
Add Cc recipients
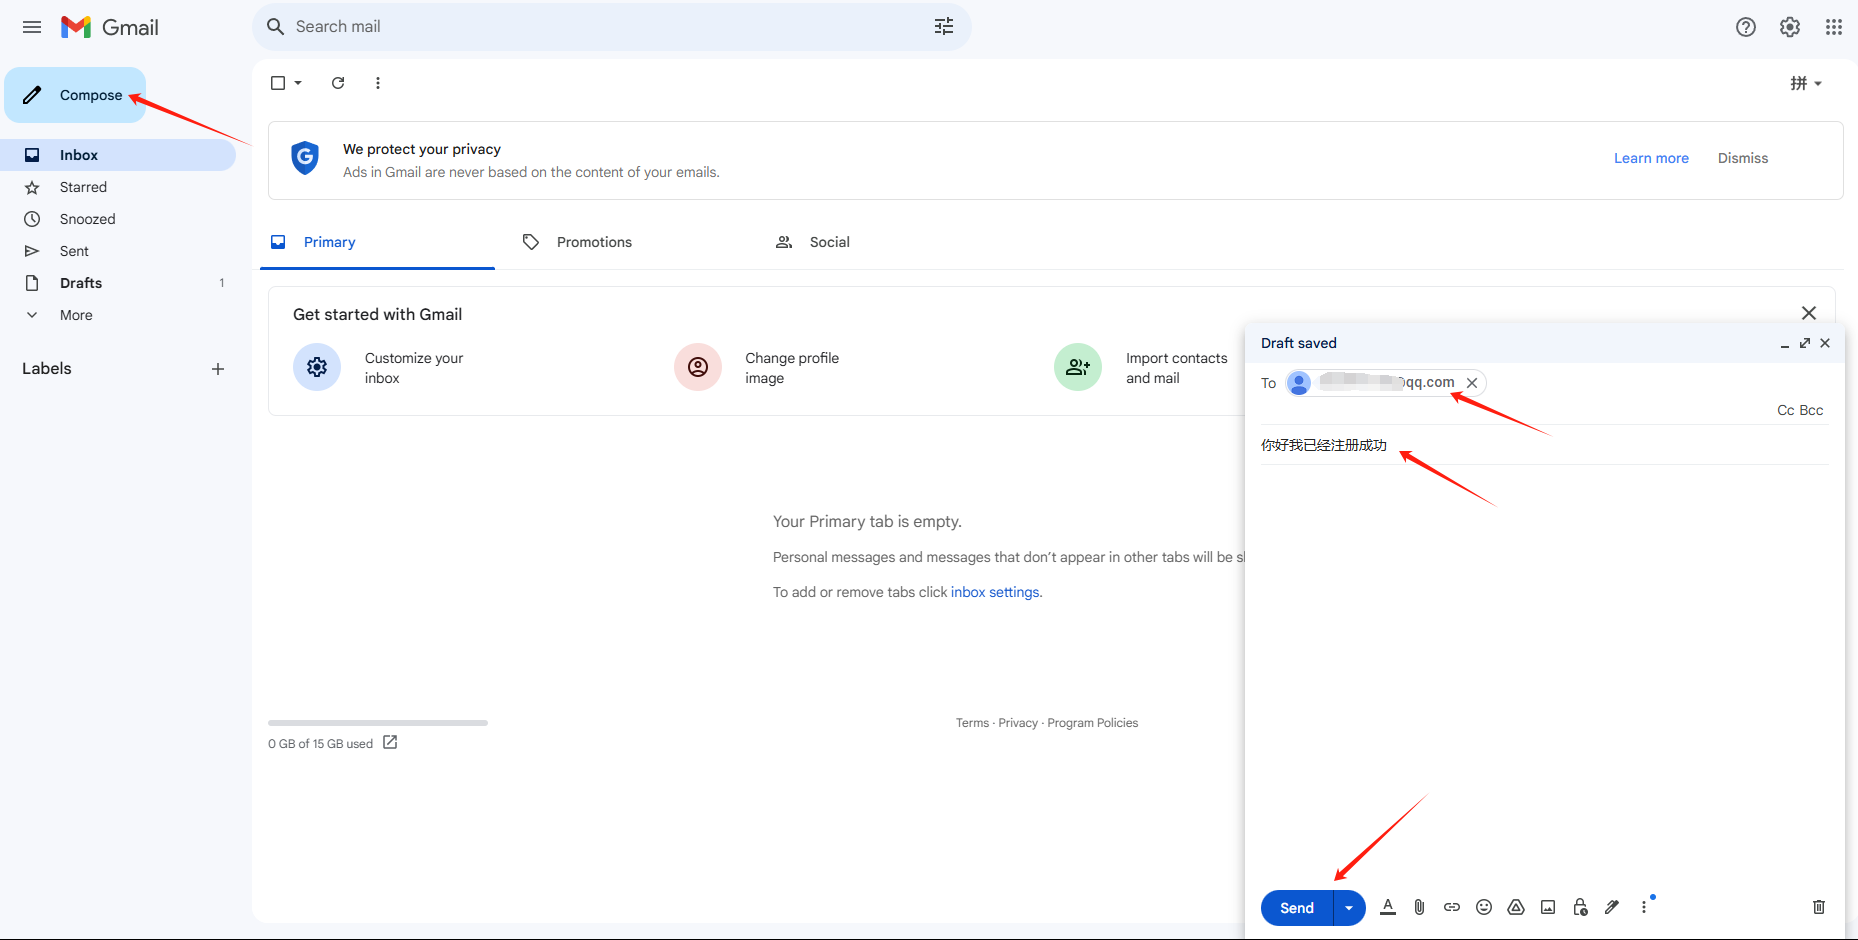click(1785, 410)
